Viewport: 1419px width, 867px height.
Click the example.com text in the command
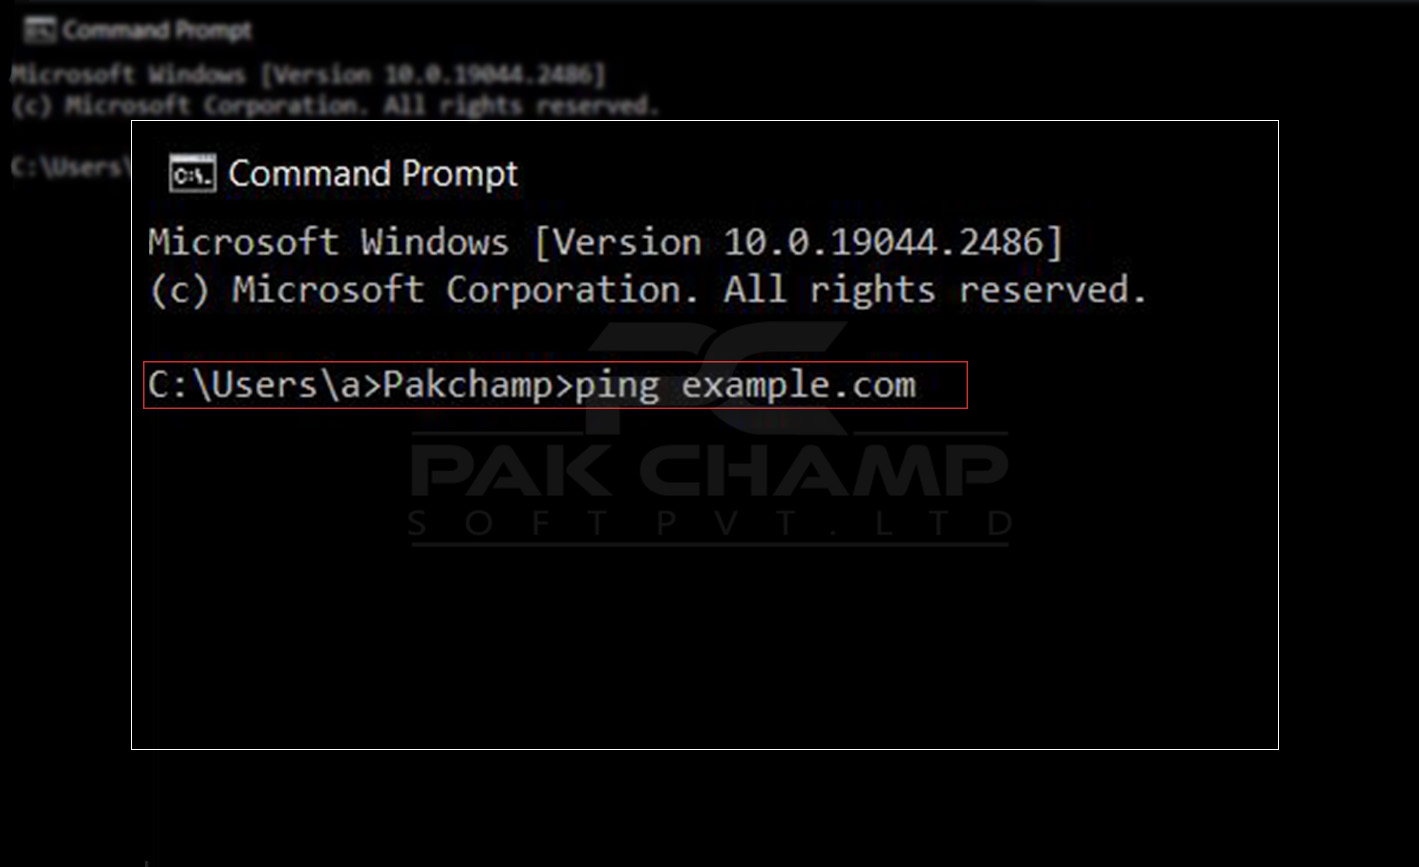(x=799, y=386)
